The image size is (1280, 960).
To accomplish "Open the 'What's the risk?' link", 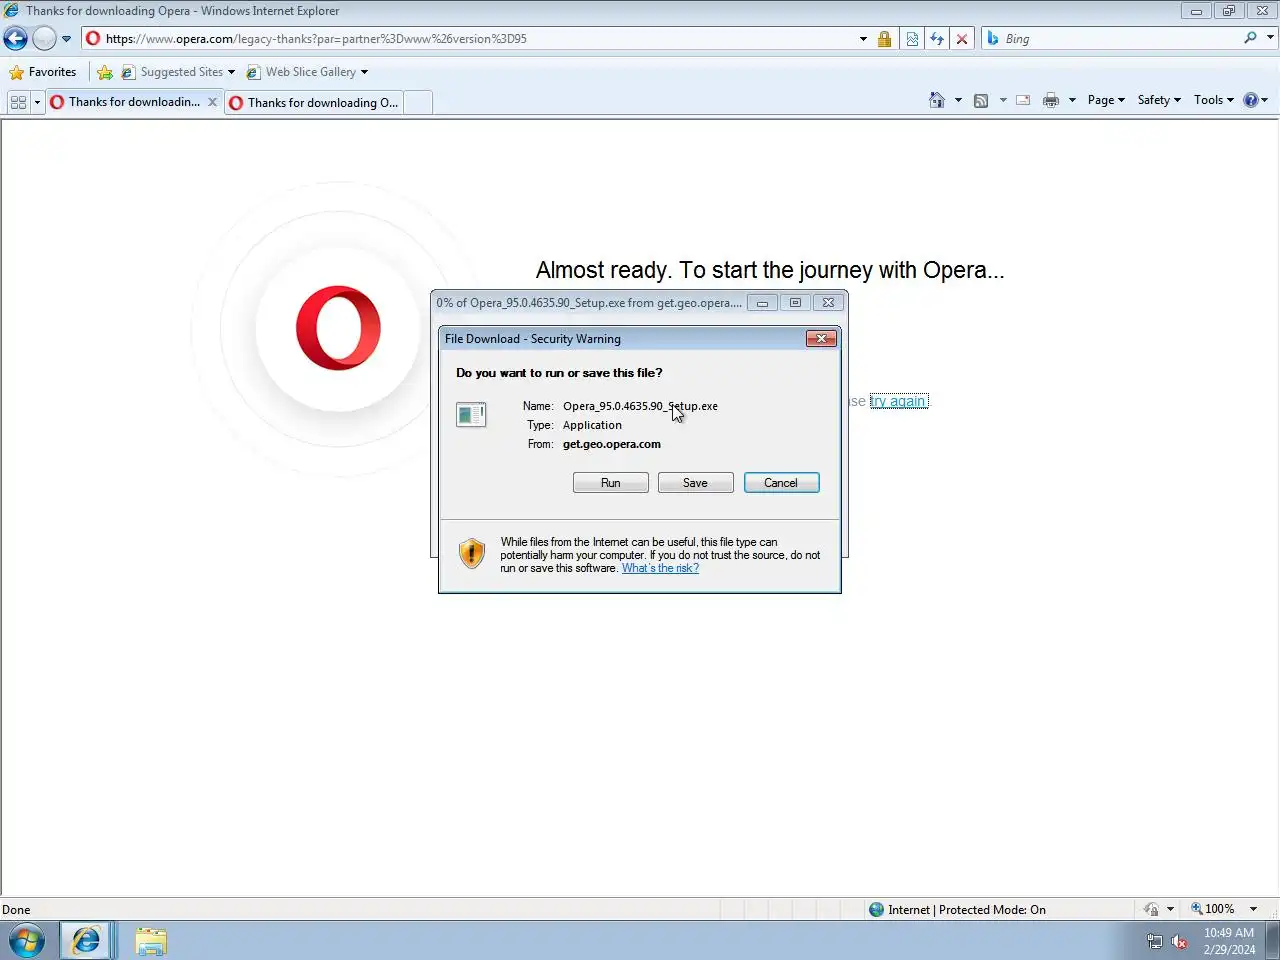I will pyautogui.click(x=660, y=568).
